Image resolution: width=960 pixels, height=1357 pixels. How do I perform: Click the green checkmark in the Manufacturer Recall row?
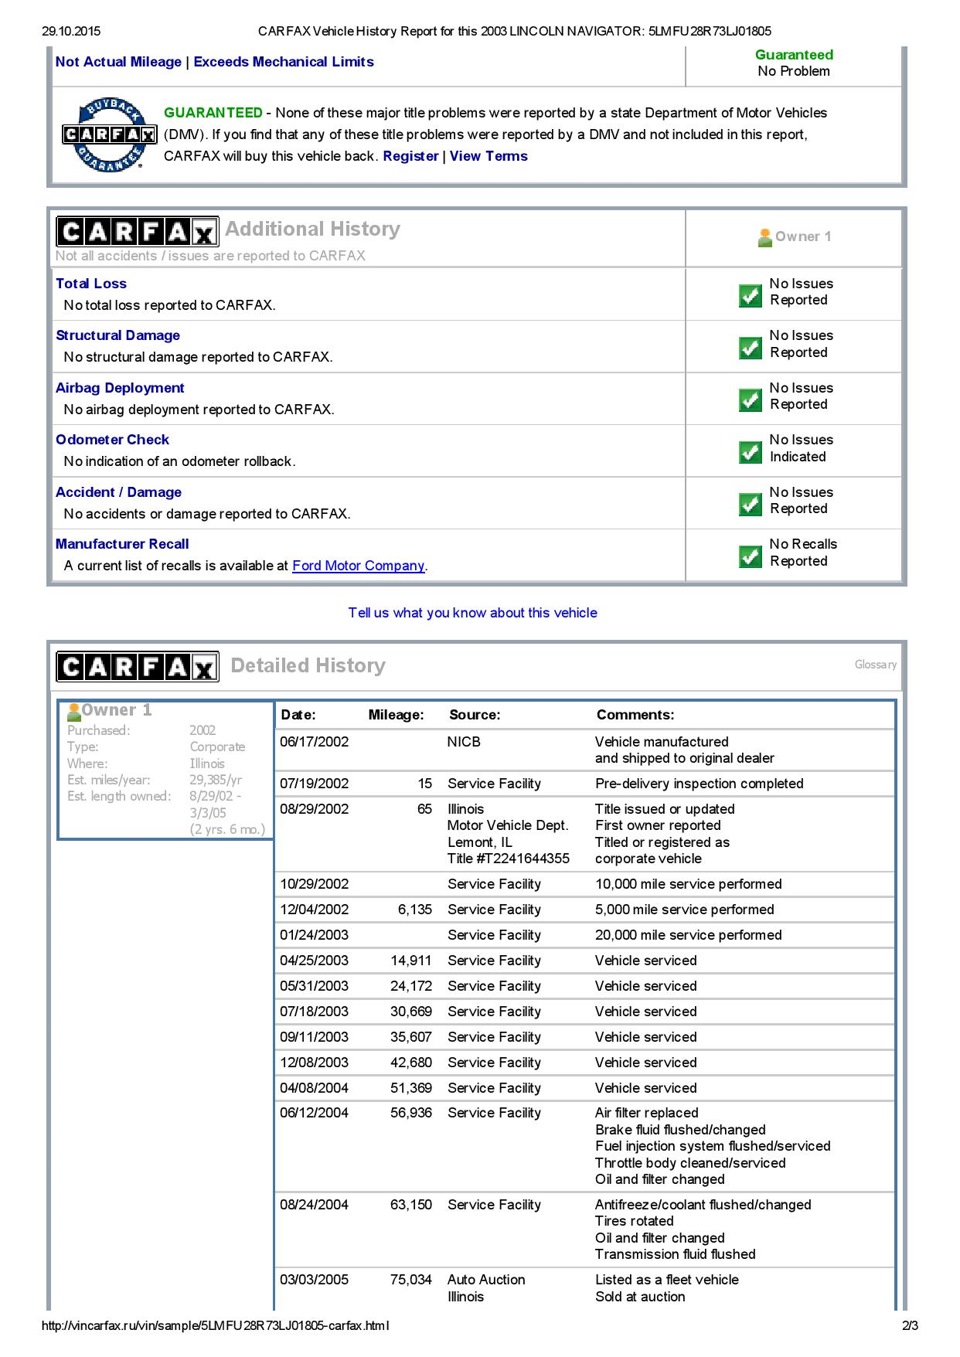click(x=750, y=556)
